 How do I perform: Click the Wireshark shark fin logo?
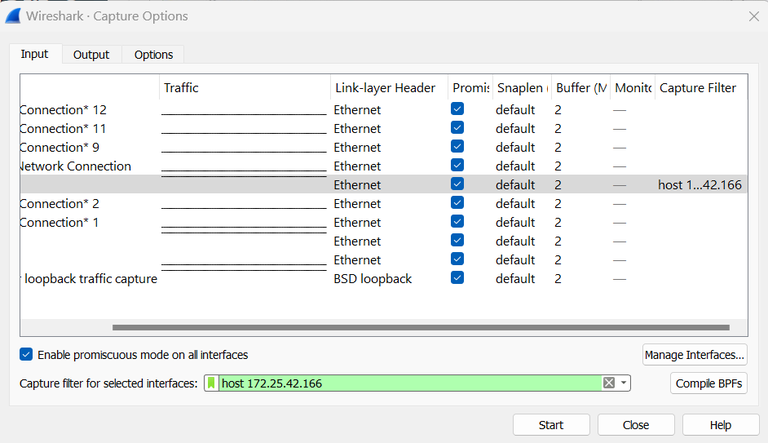tap(14, 16)
